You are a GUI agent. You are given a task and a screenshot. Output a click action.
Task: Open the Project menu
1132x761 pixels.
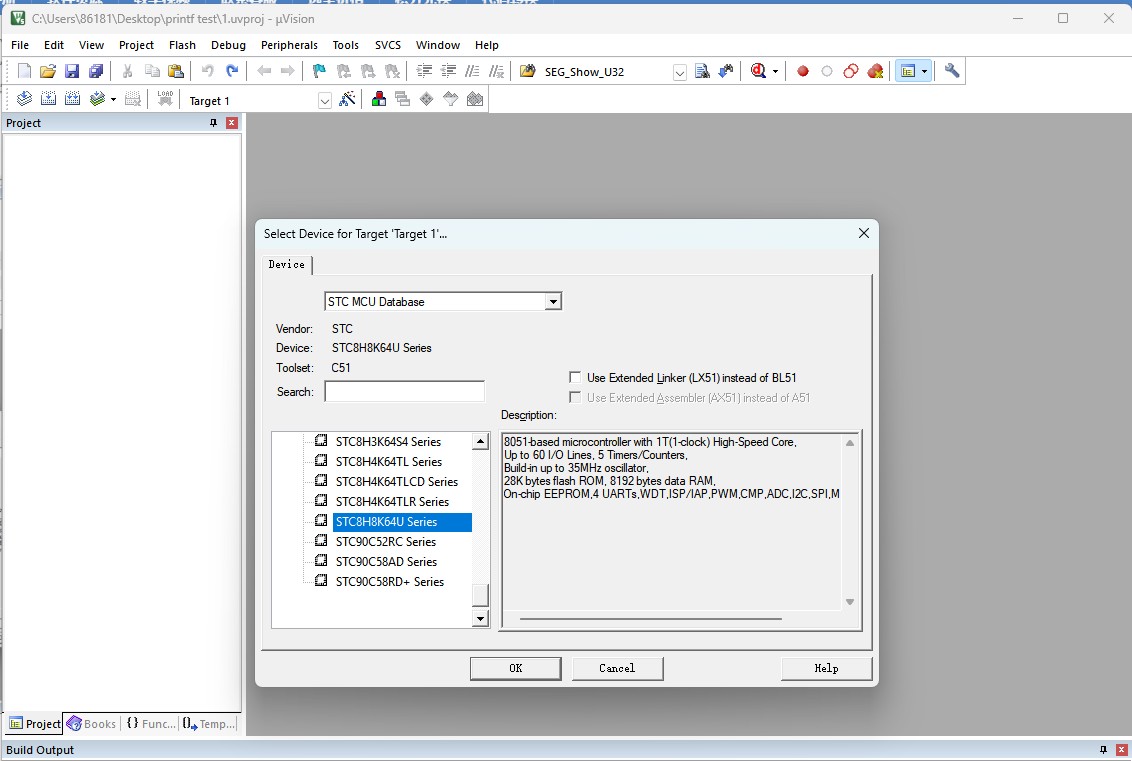coord(136,45)
